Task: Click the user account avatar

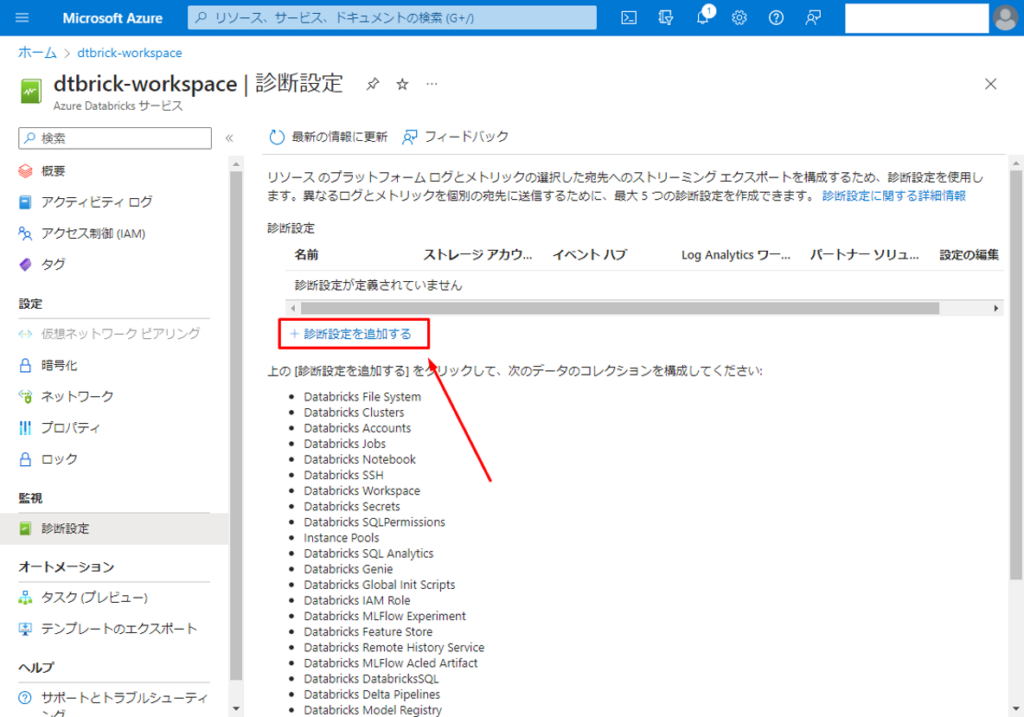Action: [1005, 18]
